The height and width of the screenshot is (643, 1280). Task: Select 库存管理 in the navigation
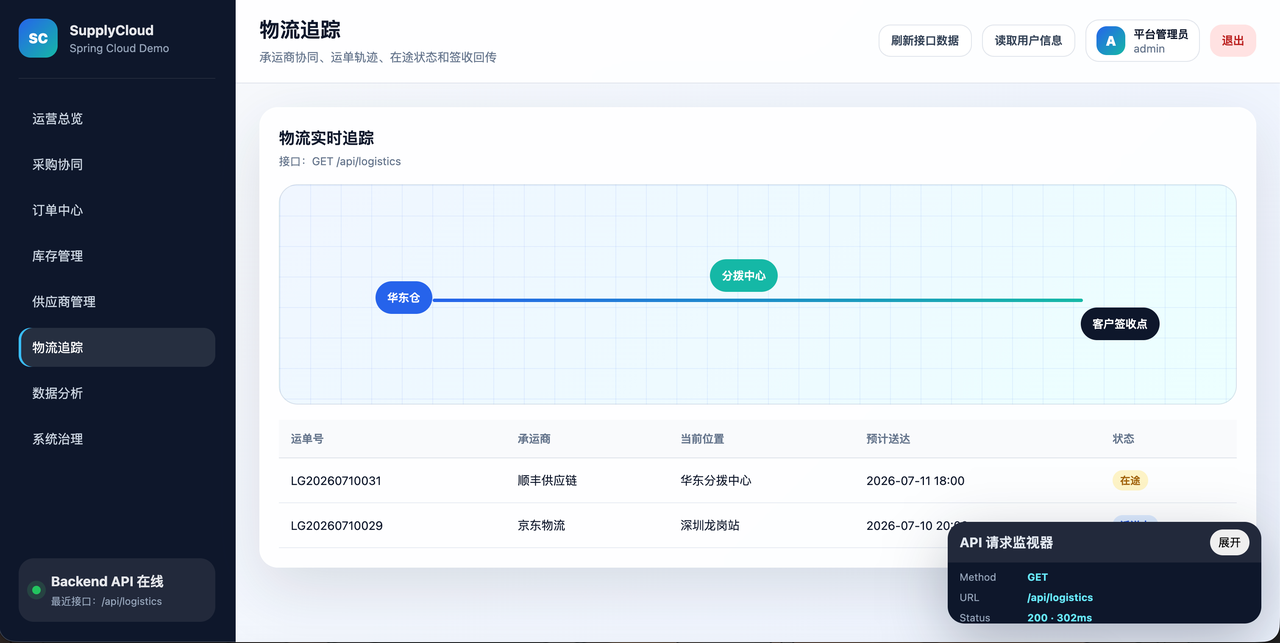point(117,256)
